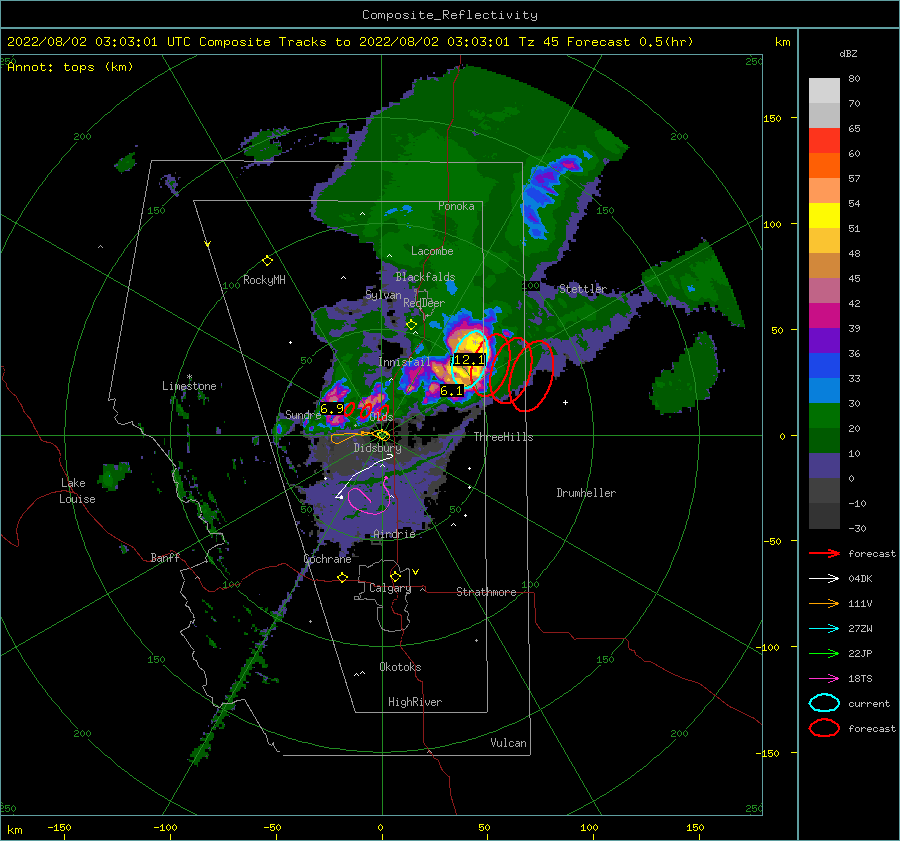Click the yellow marker near RockyMH
This screenshot has height=841, width=900.
(x=267, y=261)
